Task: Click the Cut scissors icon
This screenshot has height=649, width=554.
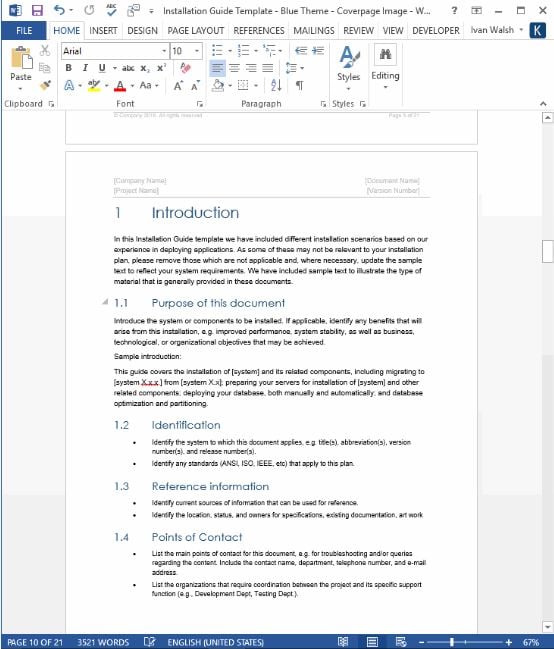Action: point(45,50)
